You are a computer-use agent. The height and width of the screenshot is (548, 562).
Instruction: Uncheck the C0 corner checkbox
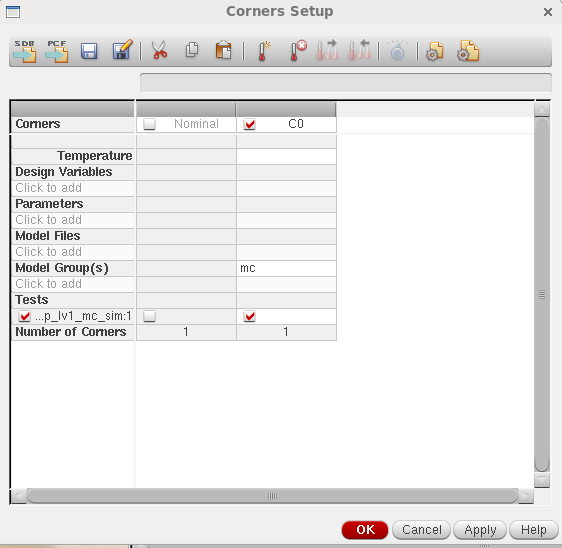[249, 124]
